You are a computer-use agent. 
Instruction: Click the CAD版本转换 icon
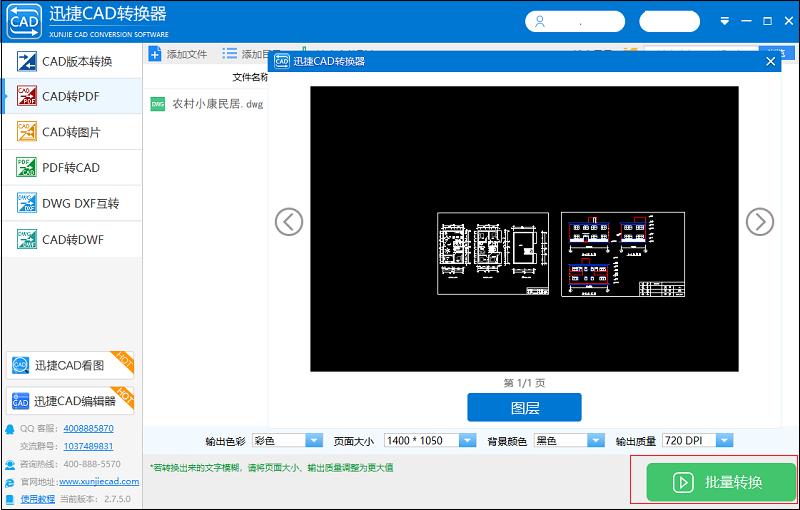(x=27, y=61)
